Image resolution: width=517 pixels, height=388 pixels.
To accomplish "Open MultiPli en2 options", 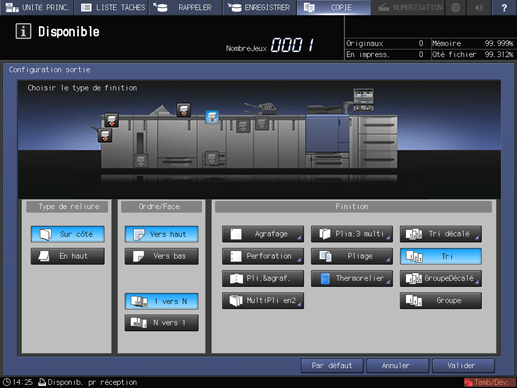I will 263,300.
